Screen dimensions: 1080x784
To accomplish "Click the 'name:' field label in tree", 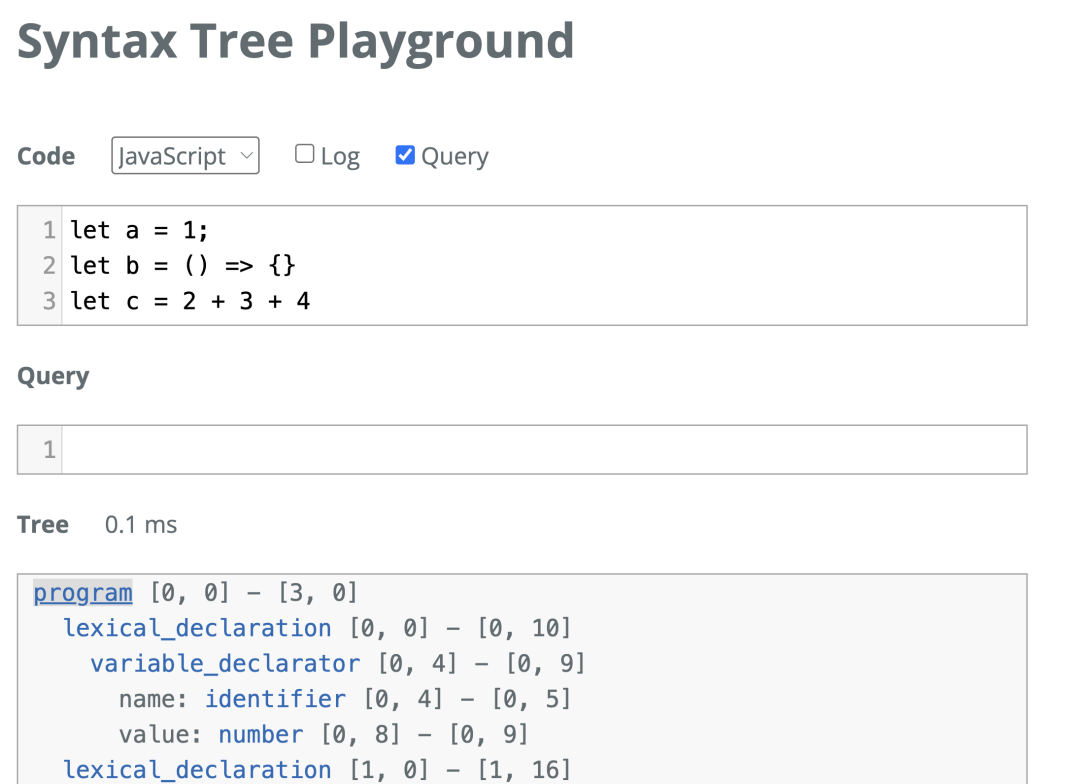I will tap(153, 699).
